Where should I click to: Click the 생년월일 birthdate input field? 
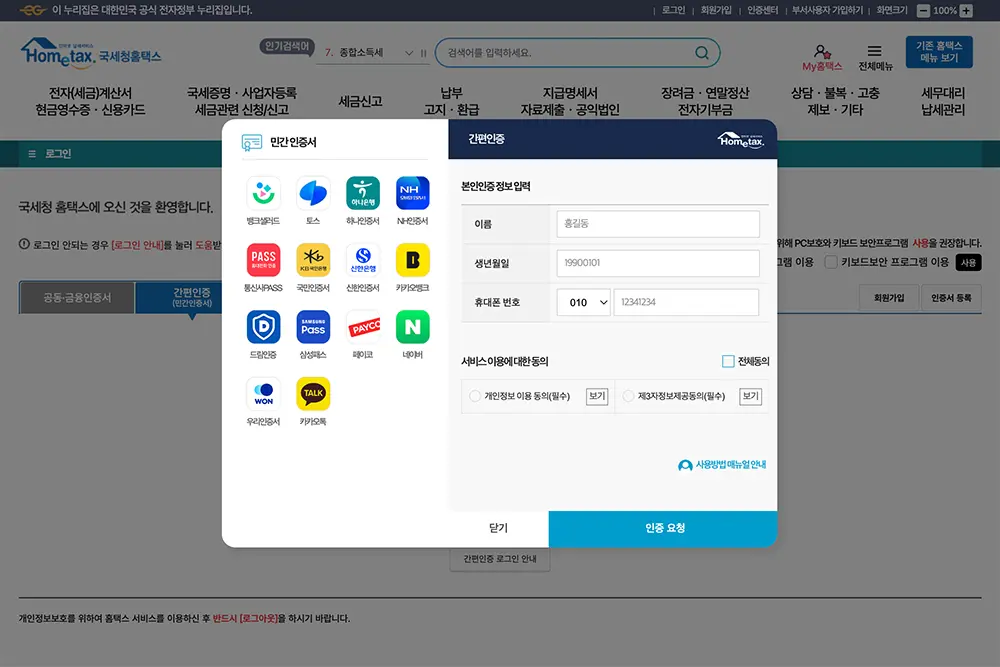[658, 262]
